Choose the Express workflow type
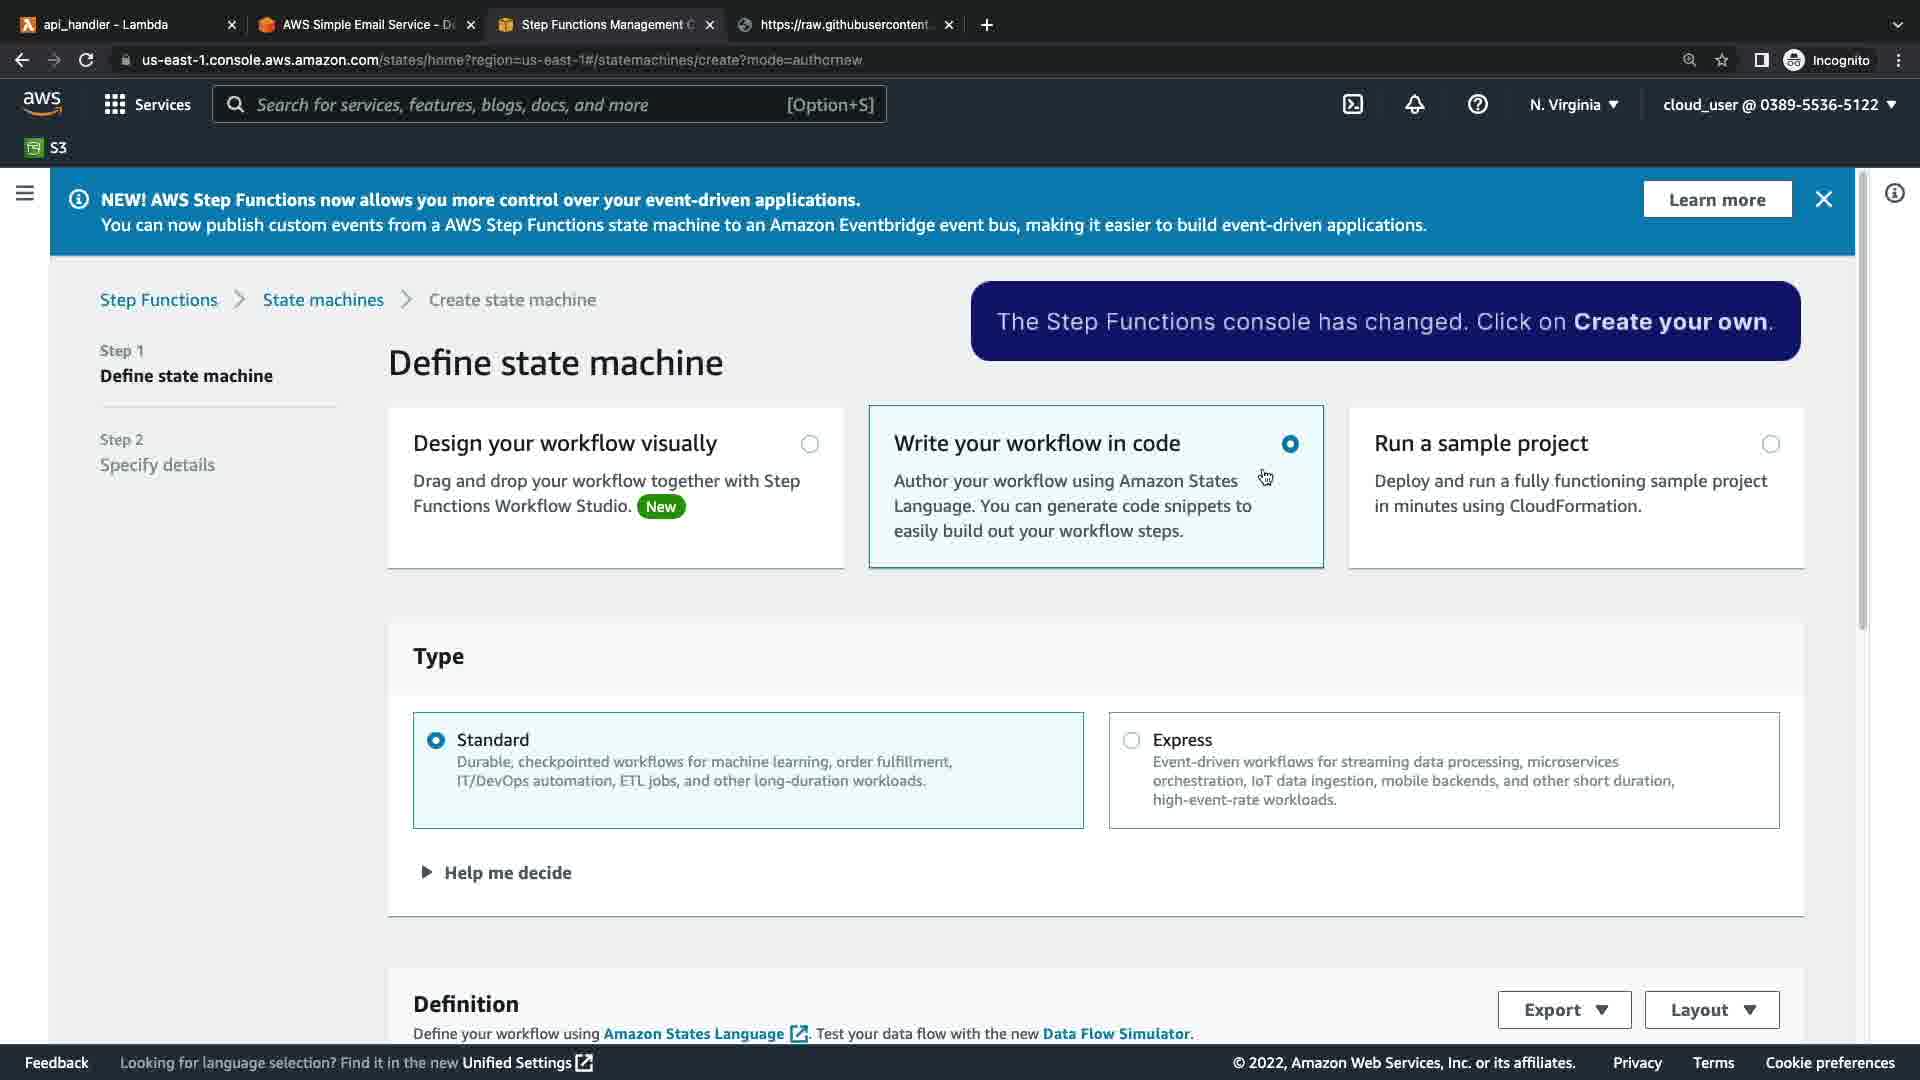 [x=1131, y=740]
